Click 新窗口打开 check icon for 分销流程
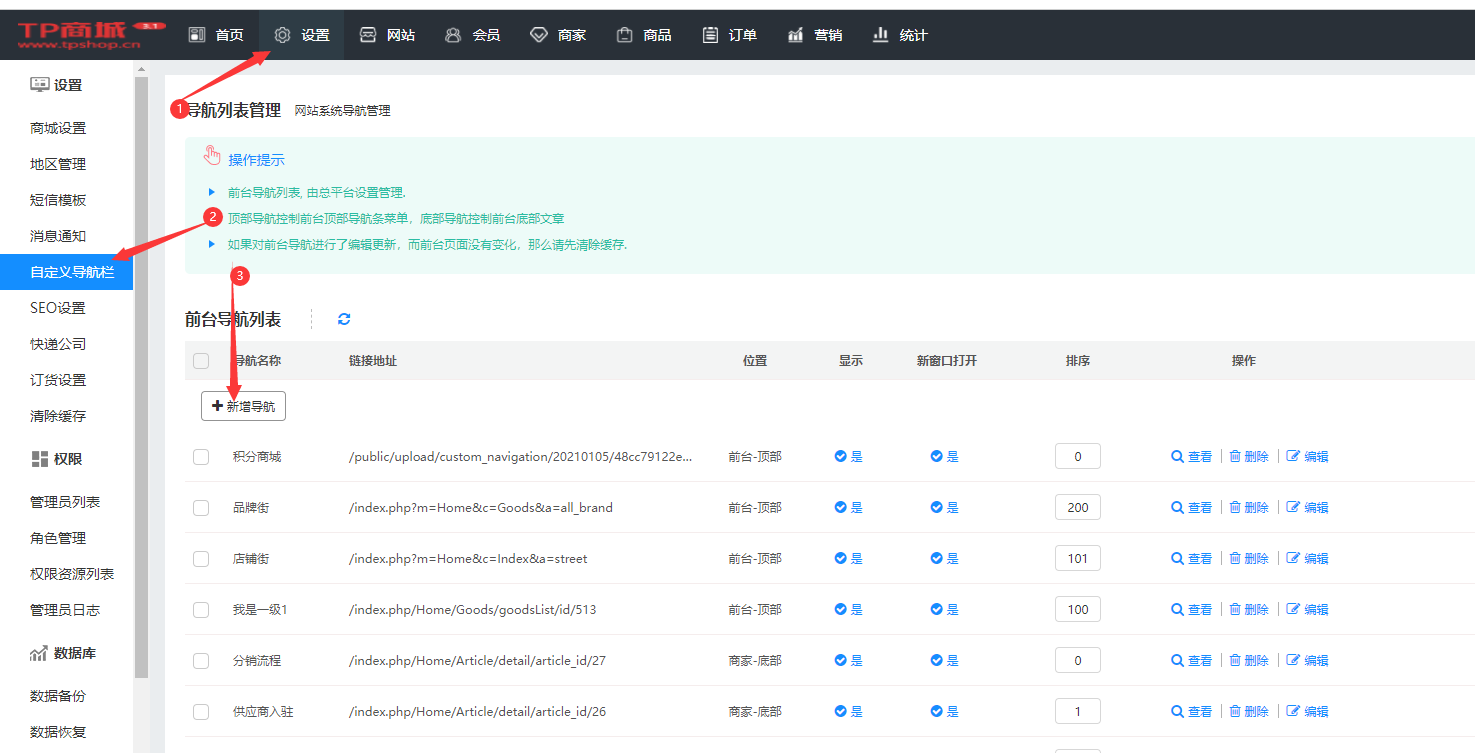 [x=936, y=660]
